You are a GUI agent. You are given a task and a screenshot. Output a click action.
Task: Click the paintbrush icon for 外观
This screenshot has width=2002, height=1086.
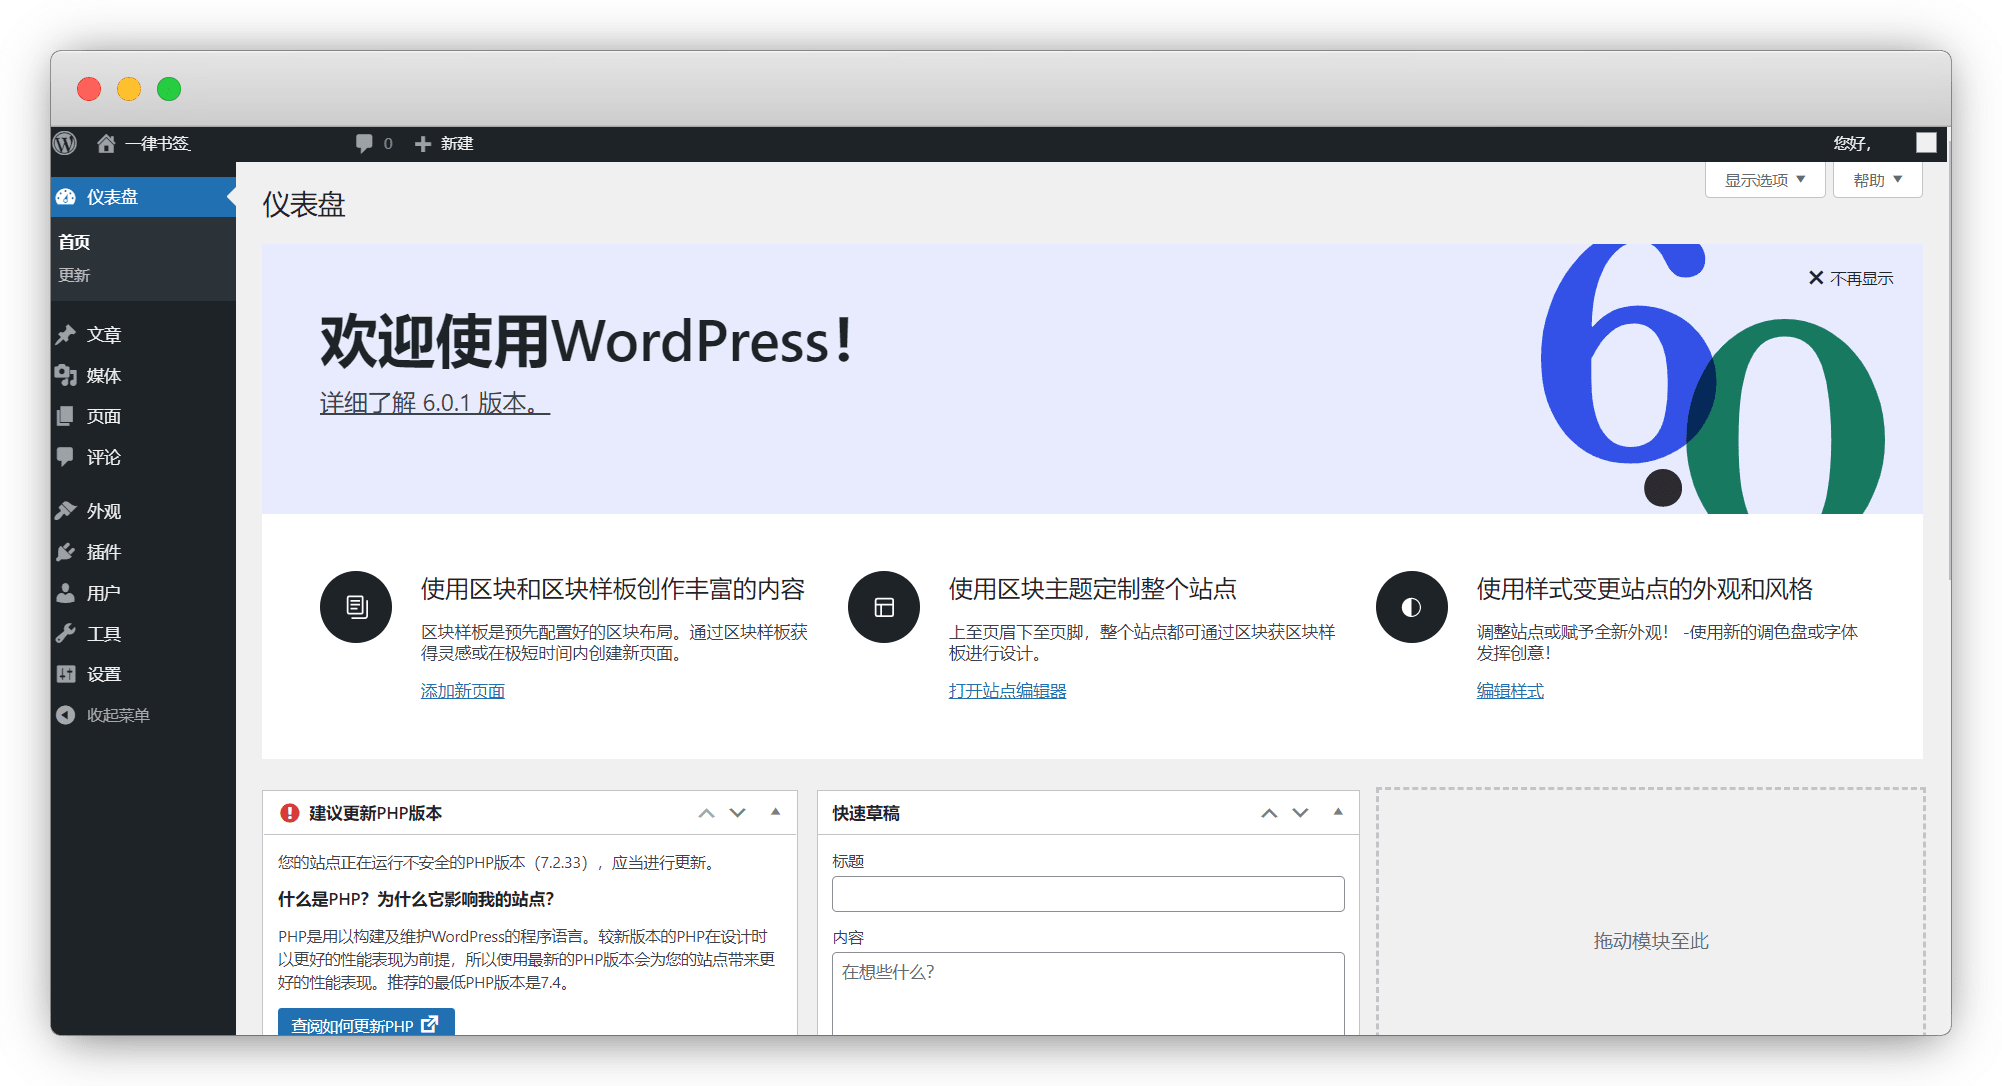(66, 511)
